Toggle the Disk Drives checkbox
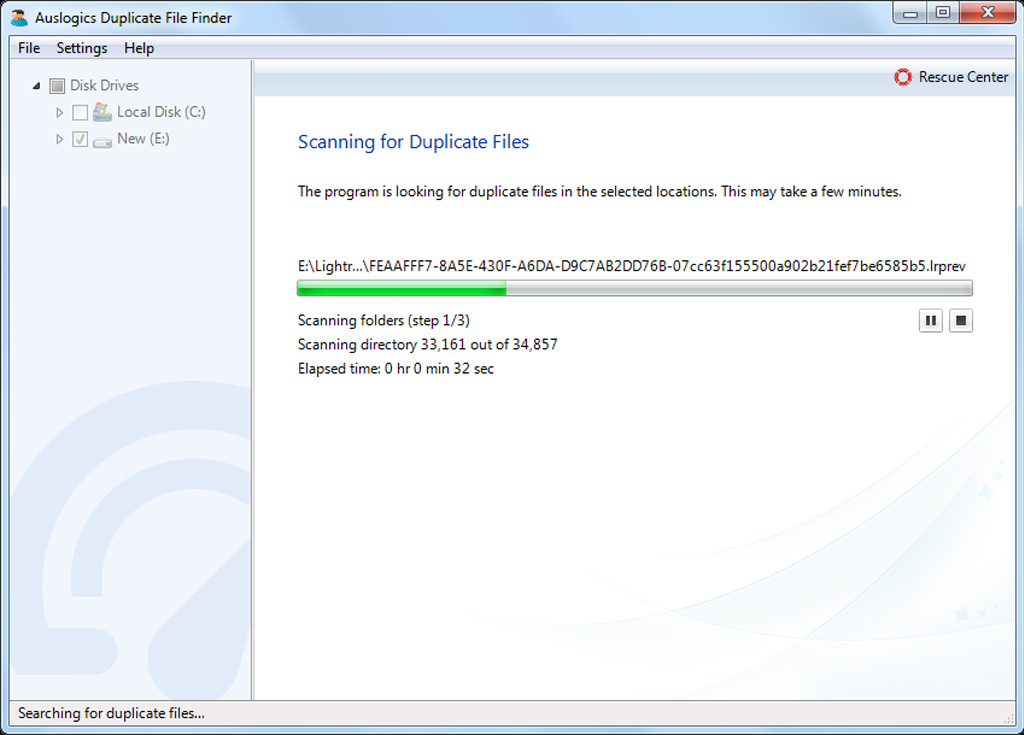 tap(57, 86)
